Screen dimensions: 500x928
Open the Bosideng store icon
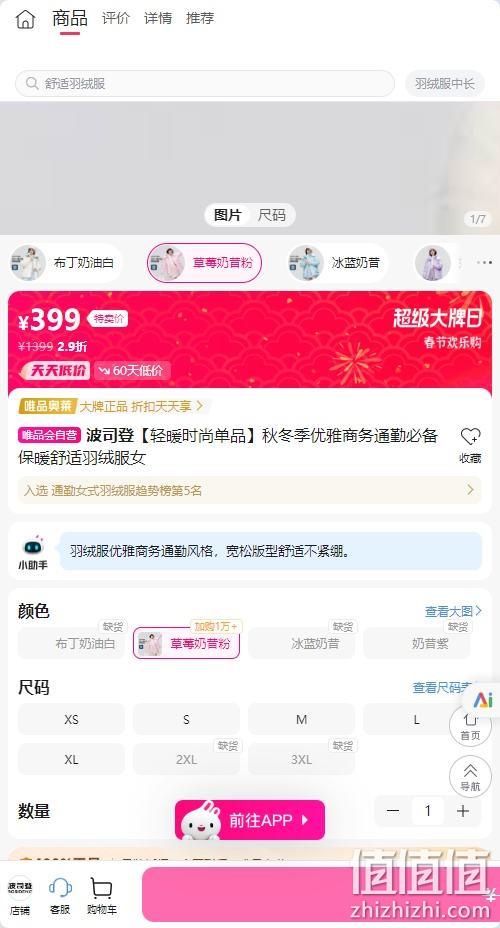20,888
